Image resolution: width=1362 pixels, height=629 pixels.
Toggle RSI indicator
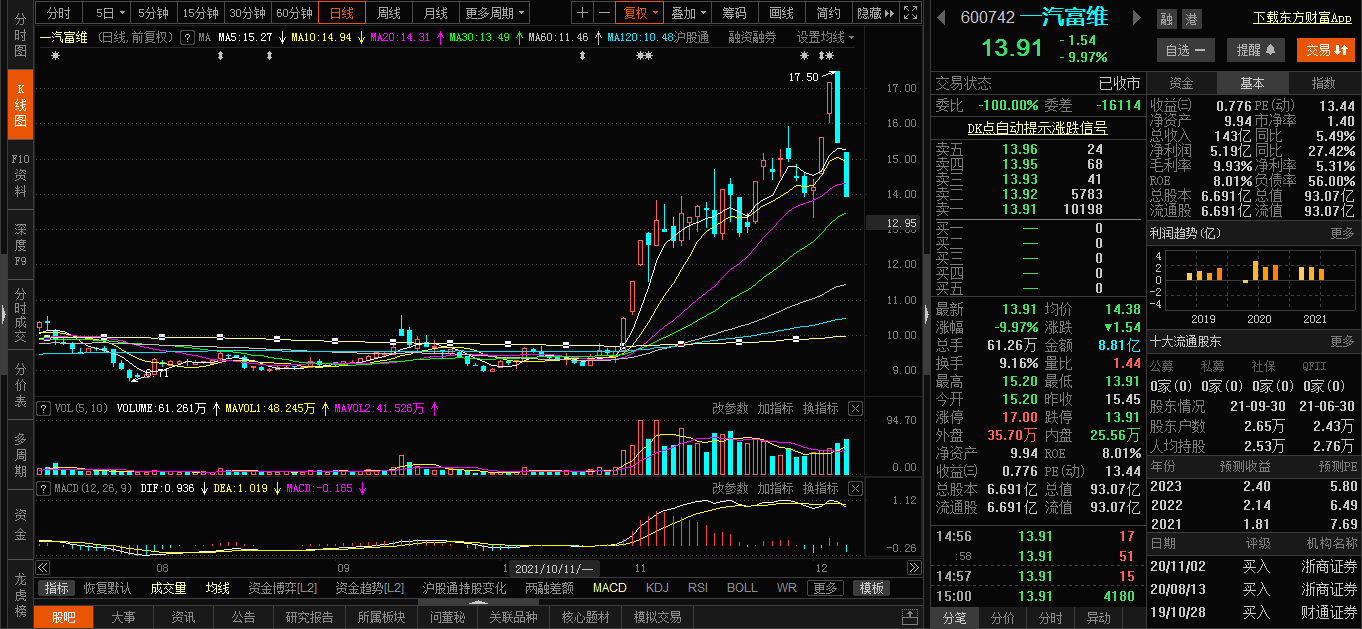[x=698, y=588]
